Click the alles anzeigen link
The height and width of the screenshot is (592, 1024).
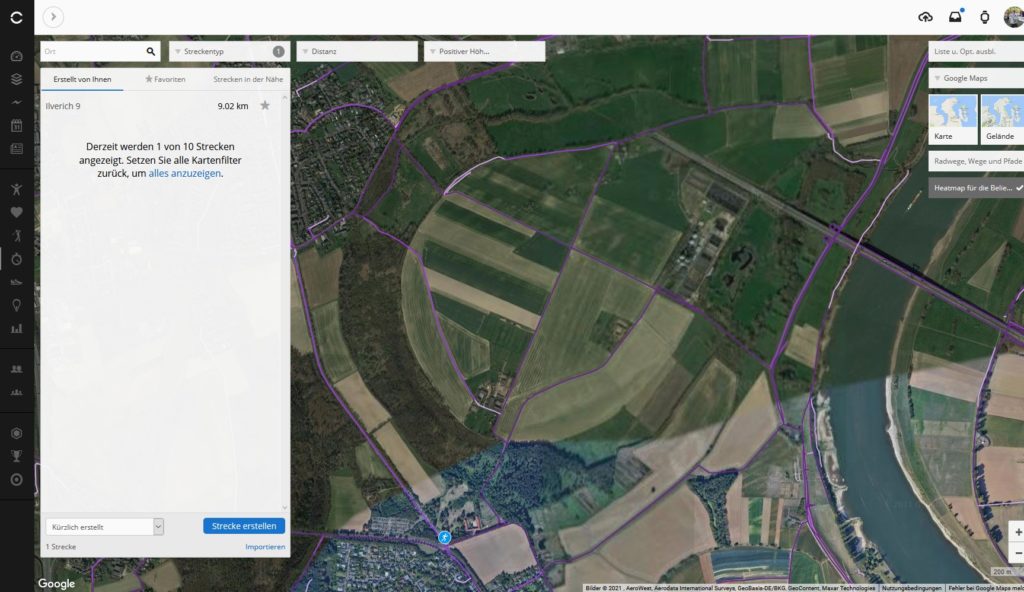tap(184, 173)
